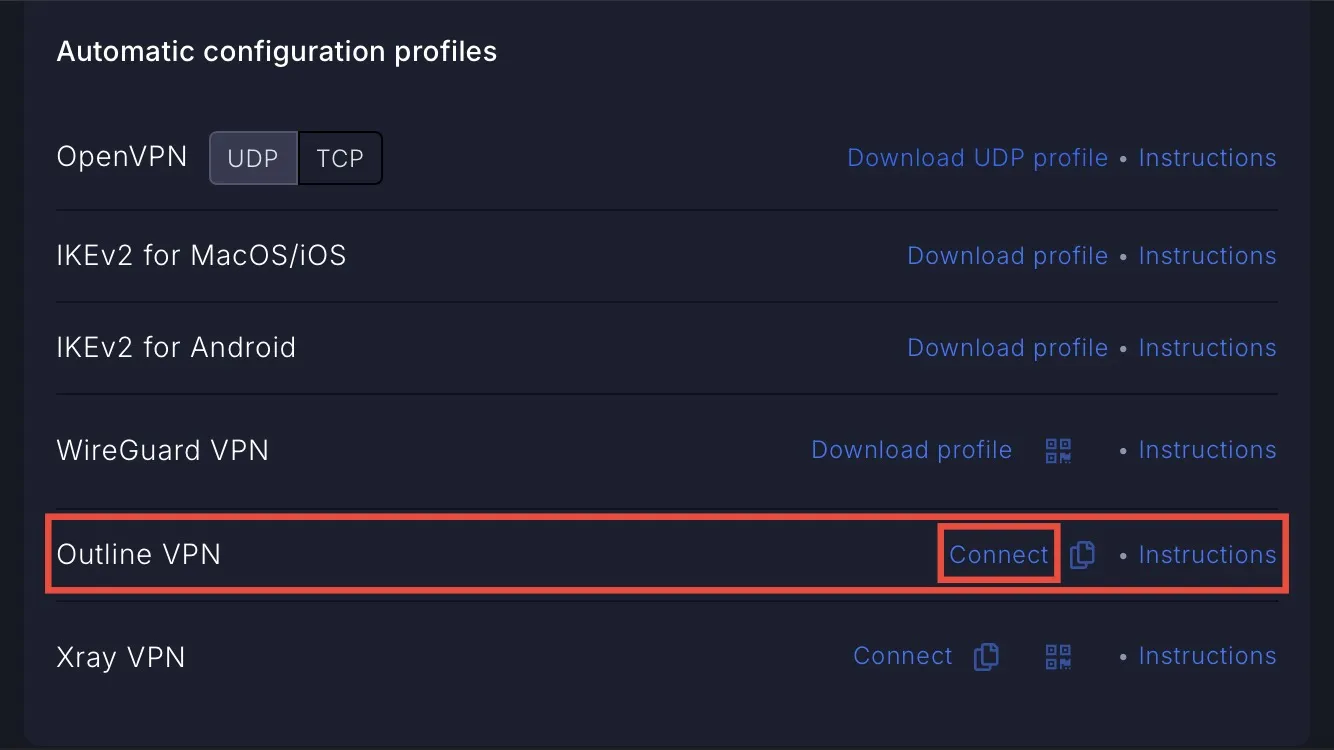Download profile for IKEv2 Android
This screenshot has width=1334, height=750.
click(1007, 348)
